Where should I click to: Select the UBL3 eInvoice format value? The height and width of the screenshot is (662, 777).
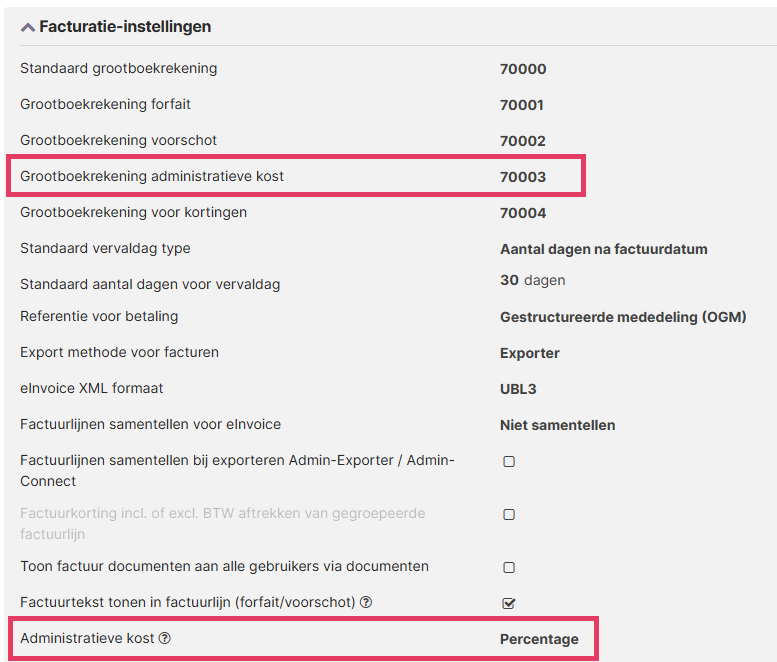coord(518,389)
